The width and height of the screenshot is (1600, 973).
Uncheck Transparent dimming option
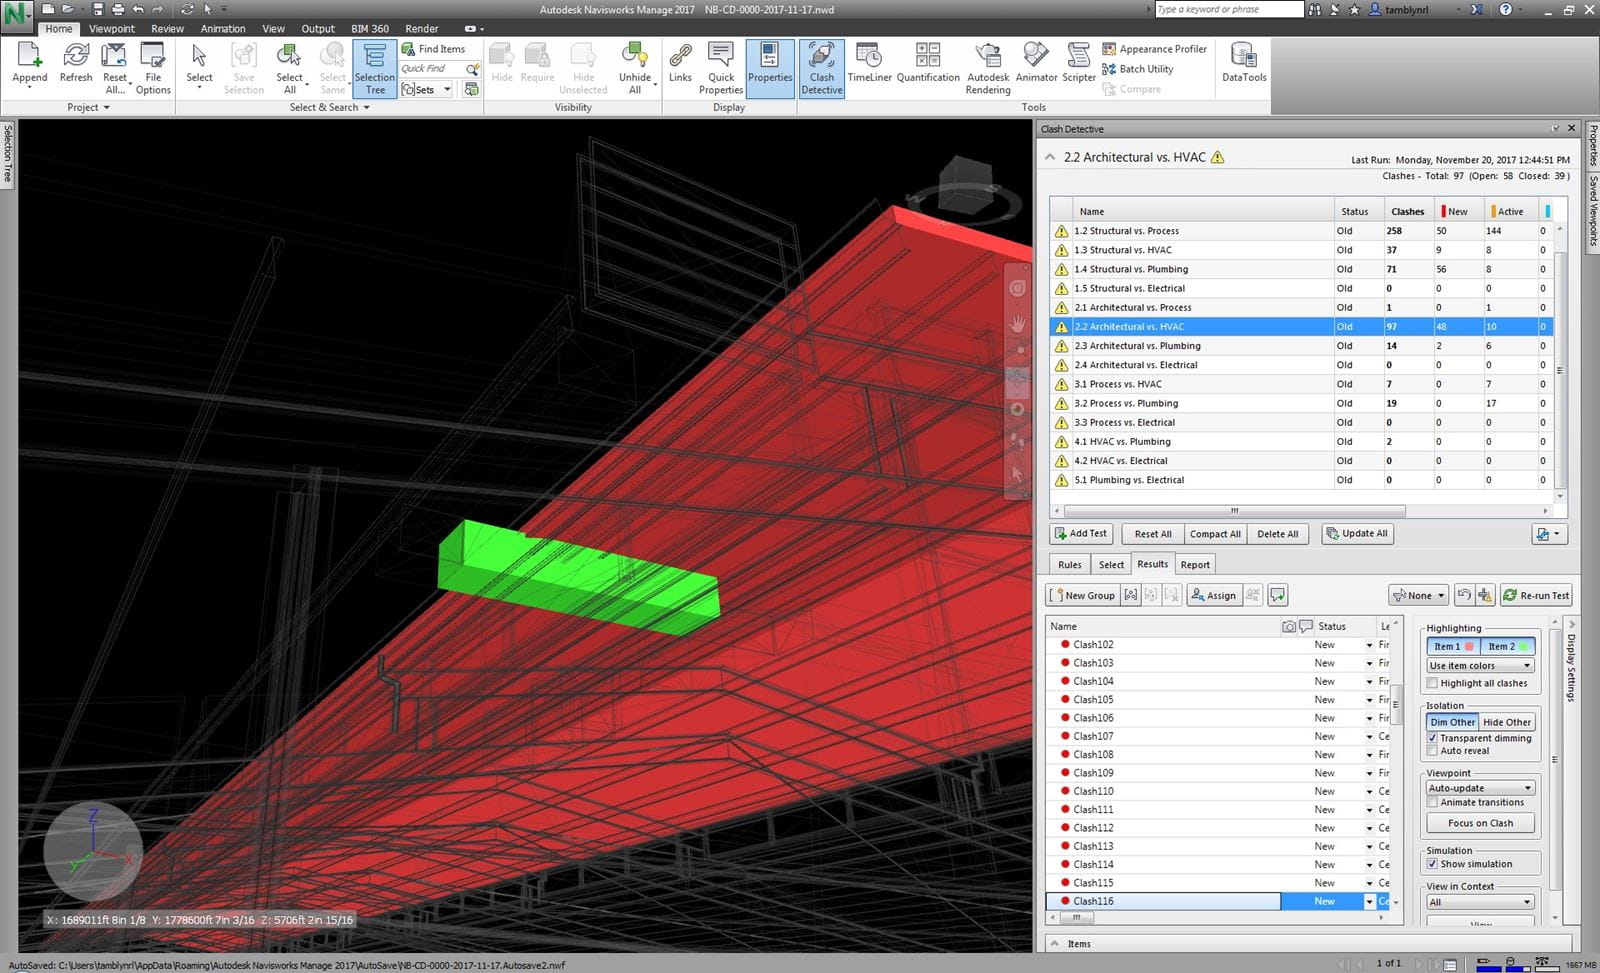pos(1433,738)
